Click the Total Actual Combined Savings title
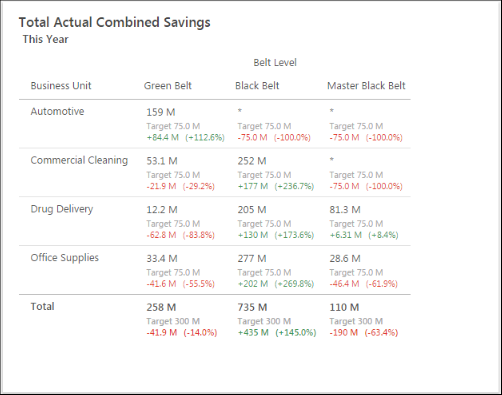This screenshot has width=502, height=395. click(114, 23)
